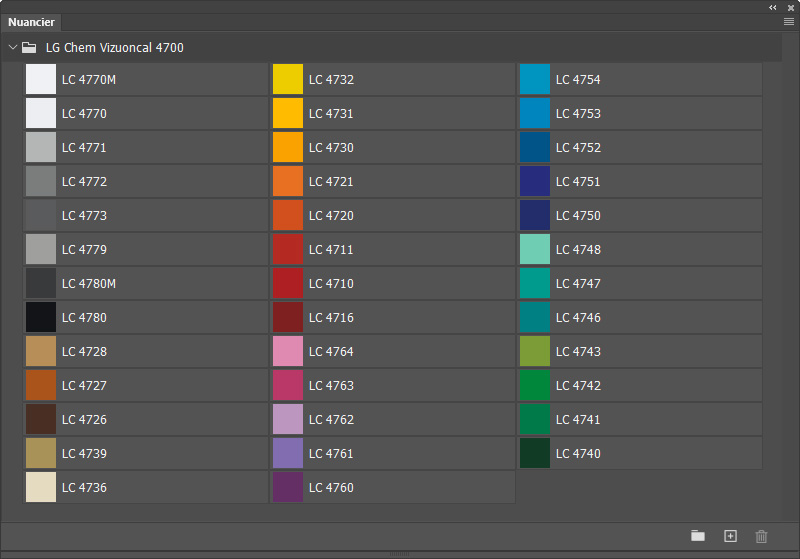Create a new swatch group folder

click(x=698, y=536)
